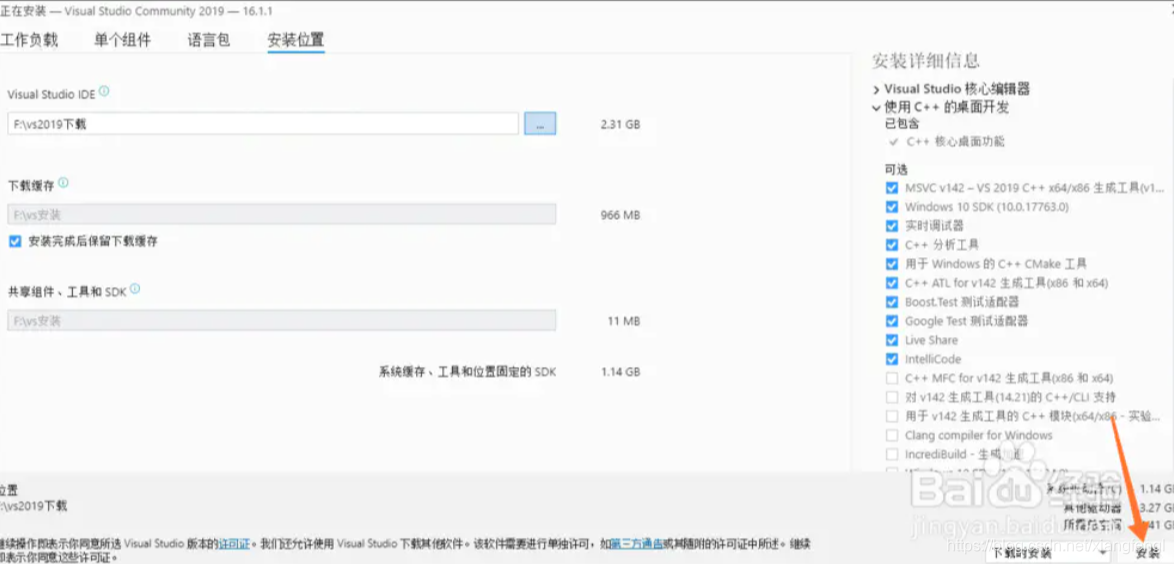Open the Visual Studio IDE info icon
This screenshot has width=1174, height=564.
[104, 91]
